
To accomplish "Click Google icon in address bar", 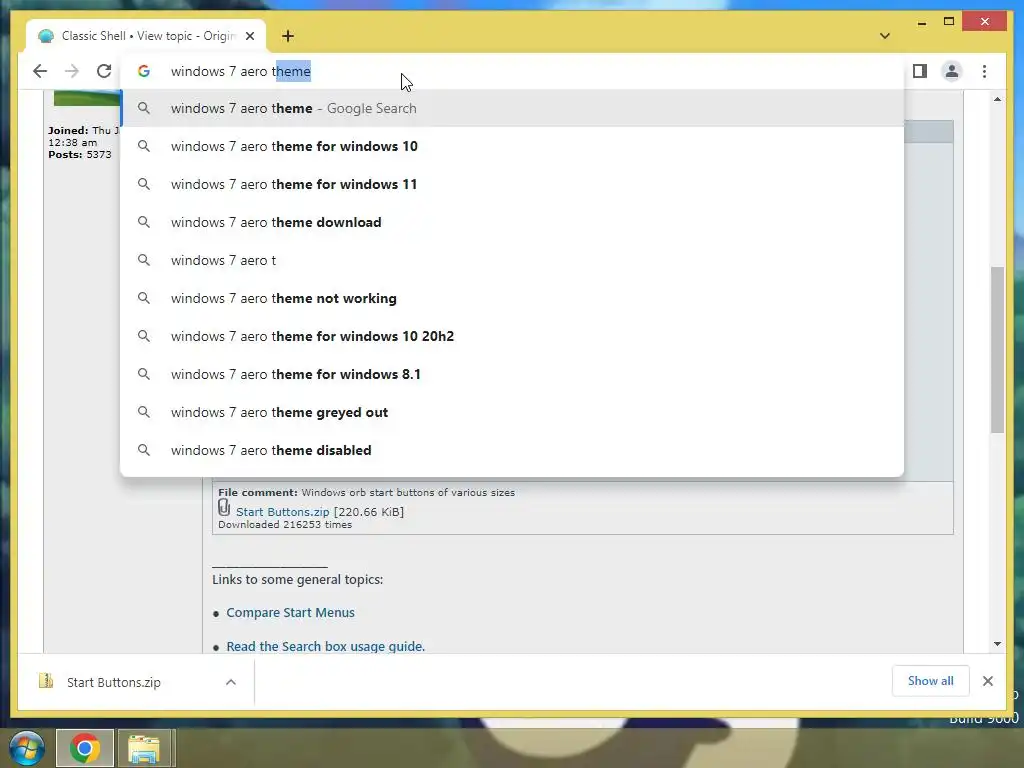I will (x=144, y=71).
